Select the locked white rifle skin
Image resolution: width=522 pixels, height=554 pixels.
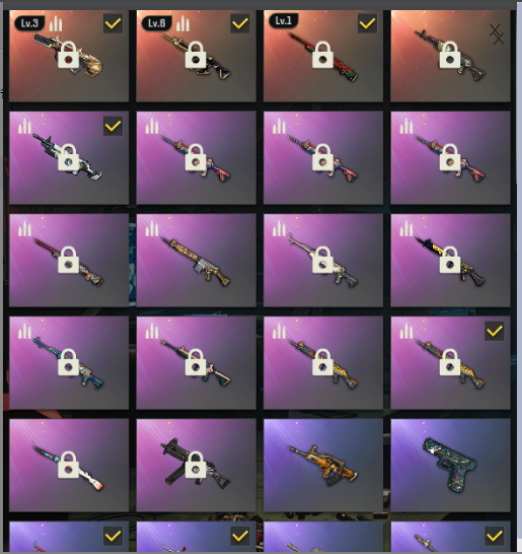(323, 260)
